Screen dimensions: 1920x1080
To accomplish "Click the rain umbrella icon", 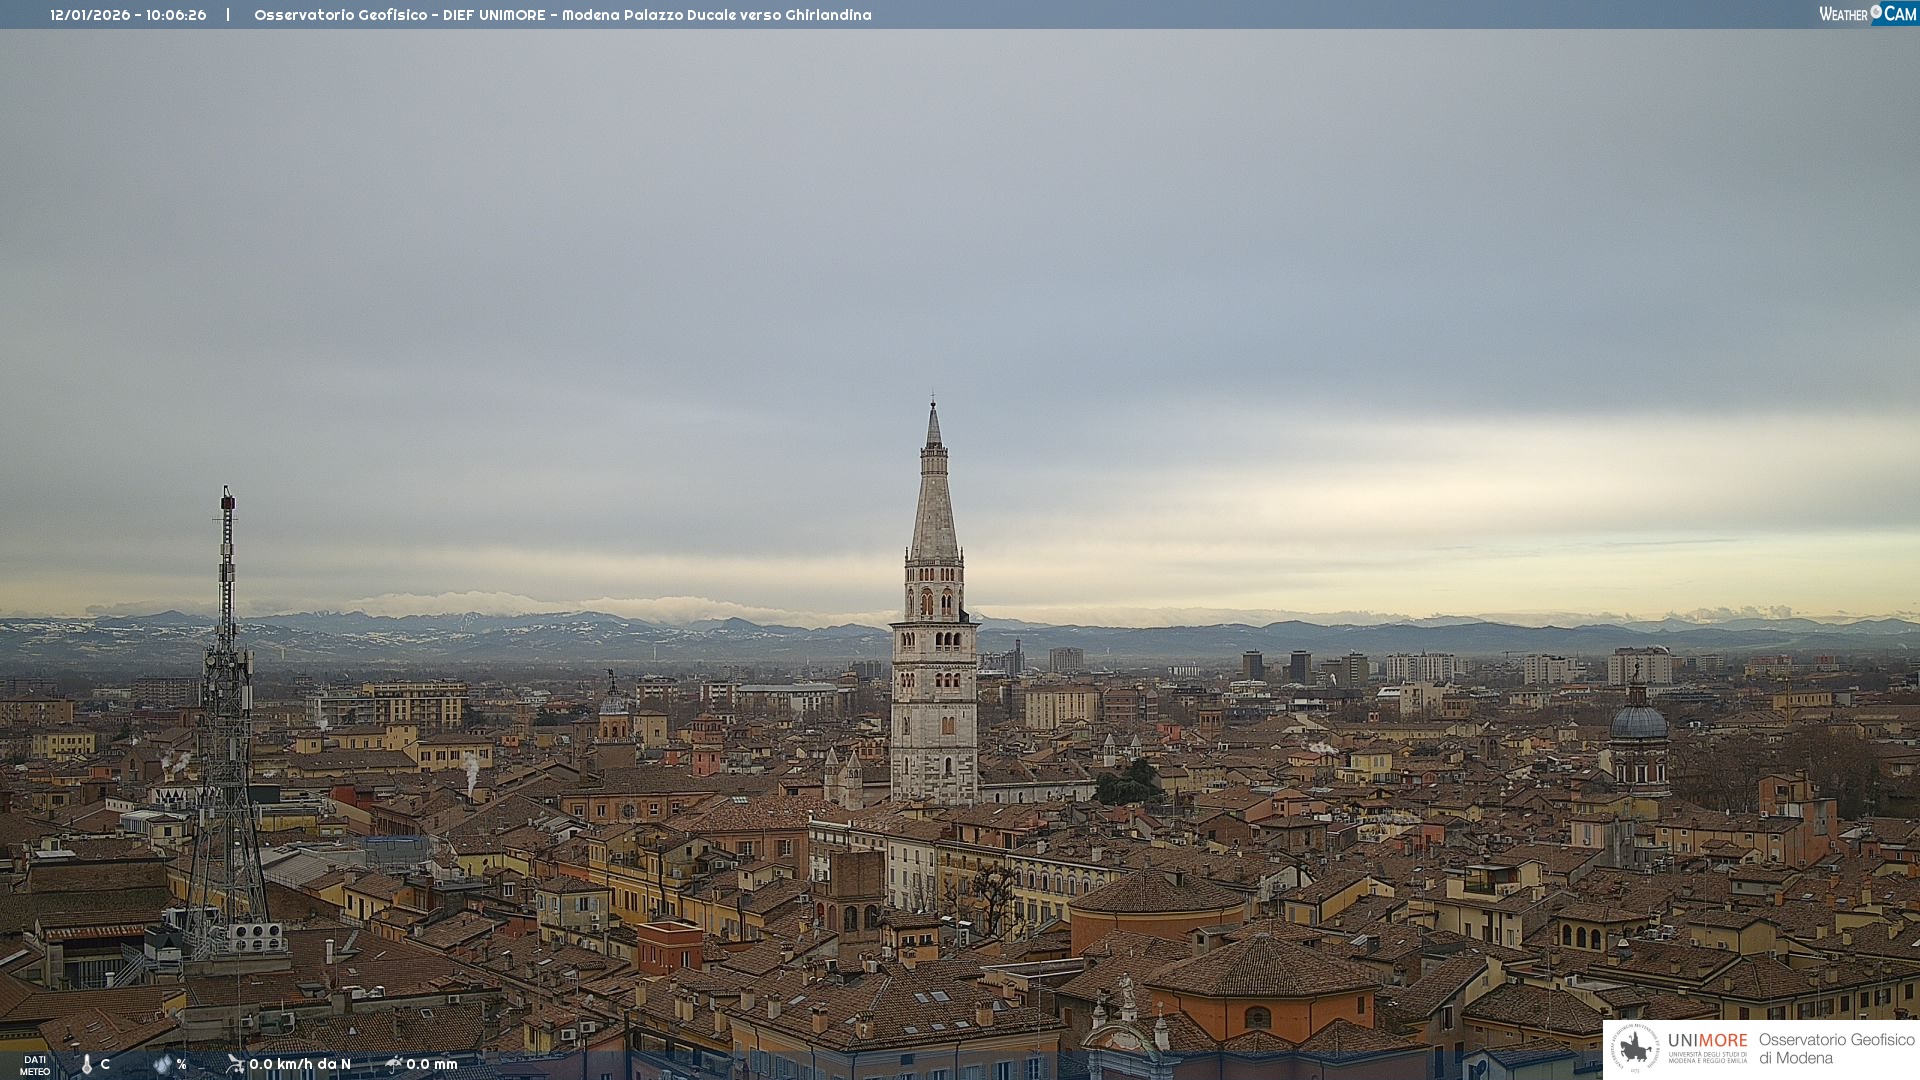I will coord(394,1064).
